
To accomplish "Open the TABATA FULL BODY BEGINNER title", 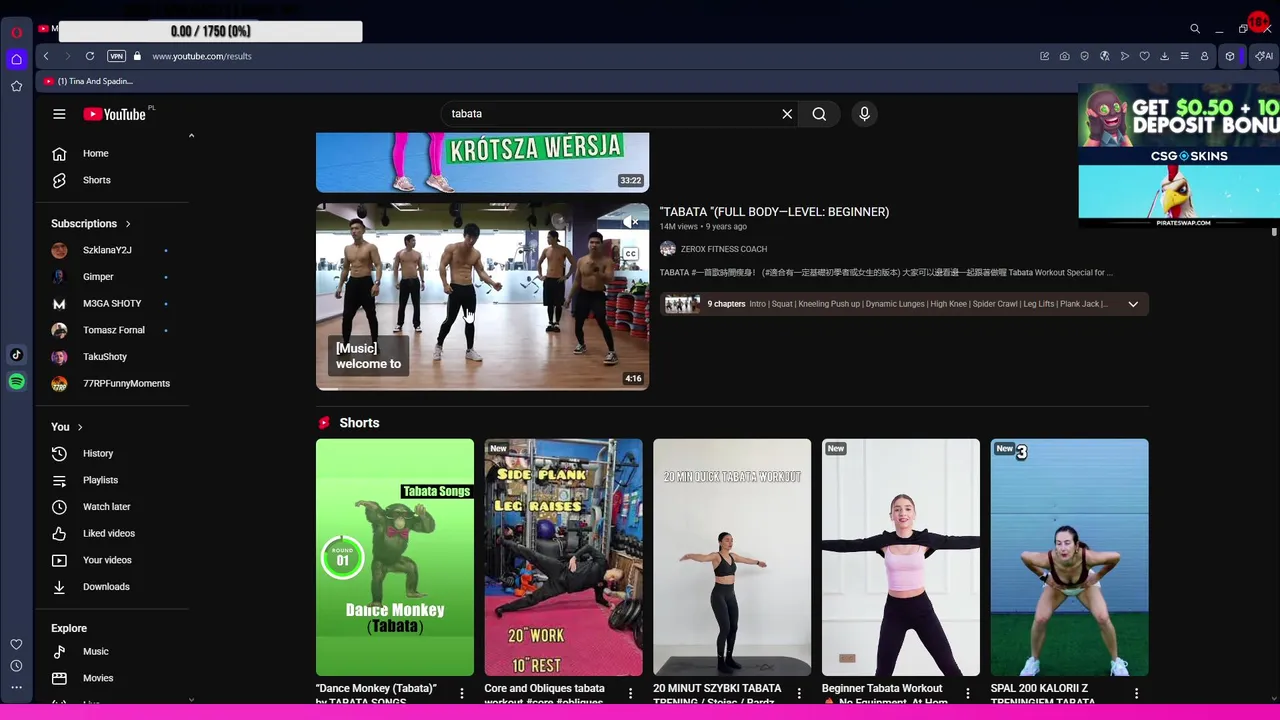I will coord(774,212).
